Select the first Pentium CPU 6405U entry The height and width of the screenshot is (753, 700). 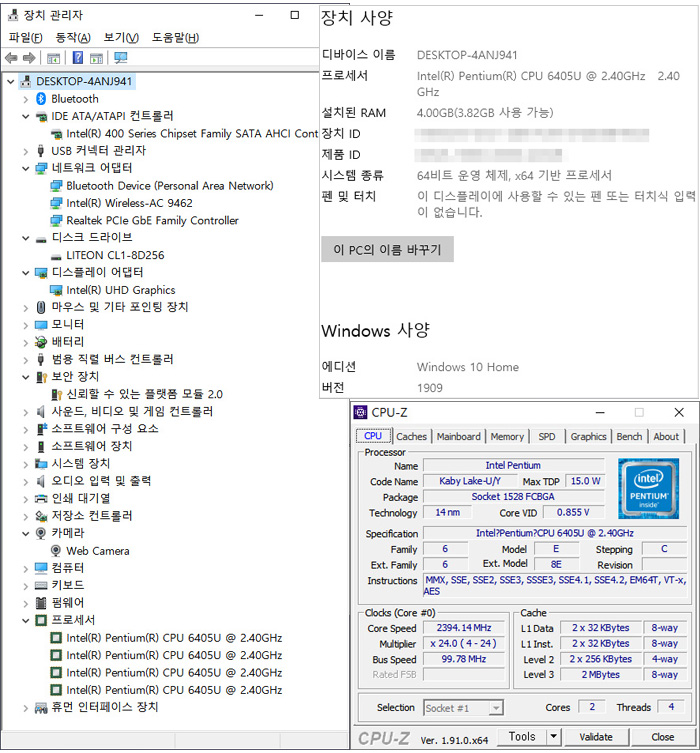(174, 638)
